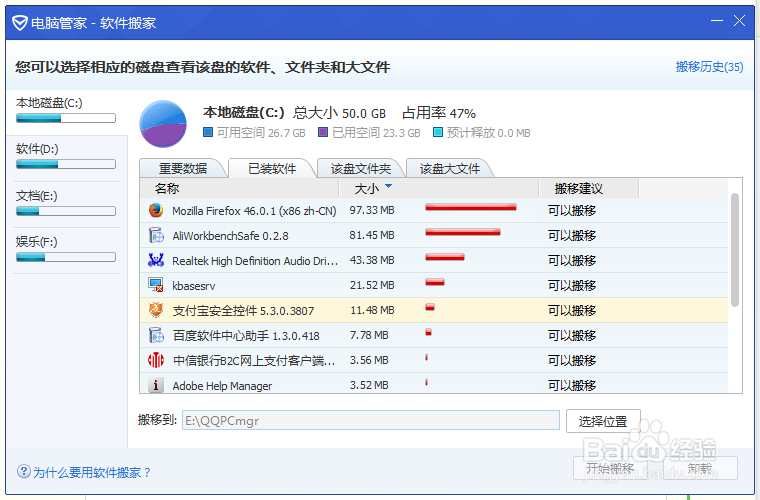Open the 该盘大文件 tab
This screenshot has width=760, height=500.
pos(450,169)
